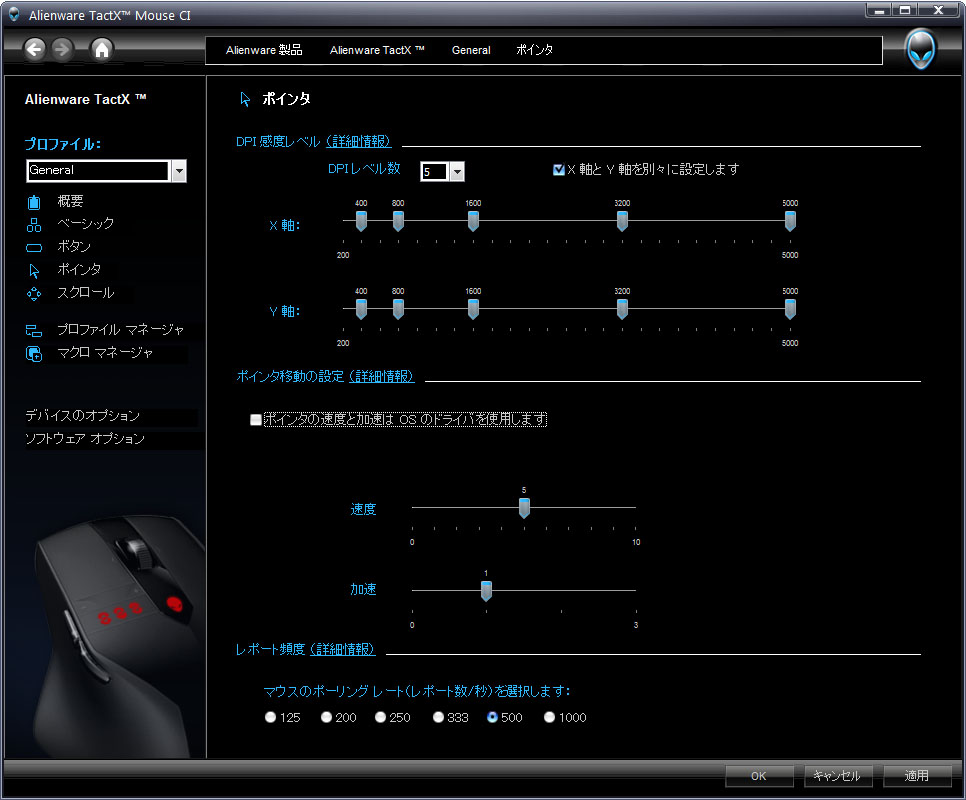Click X軸 3200 DPI slider handle
This screenshot has width=966, height=800.
coord(622,220)
